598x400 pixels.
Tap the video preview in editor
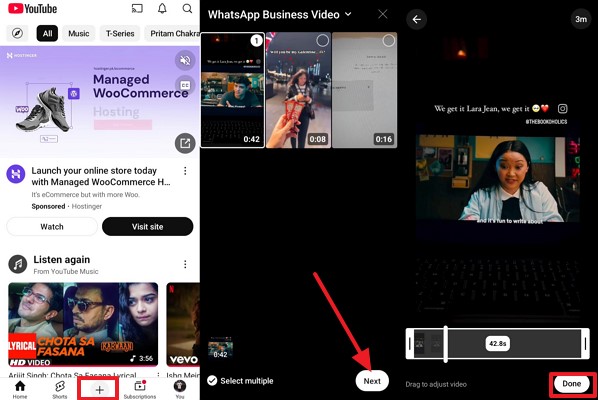coord(498,178)
